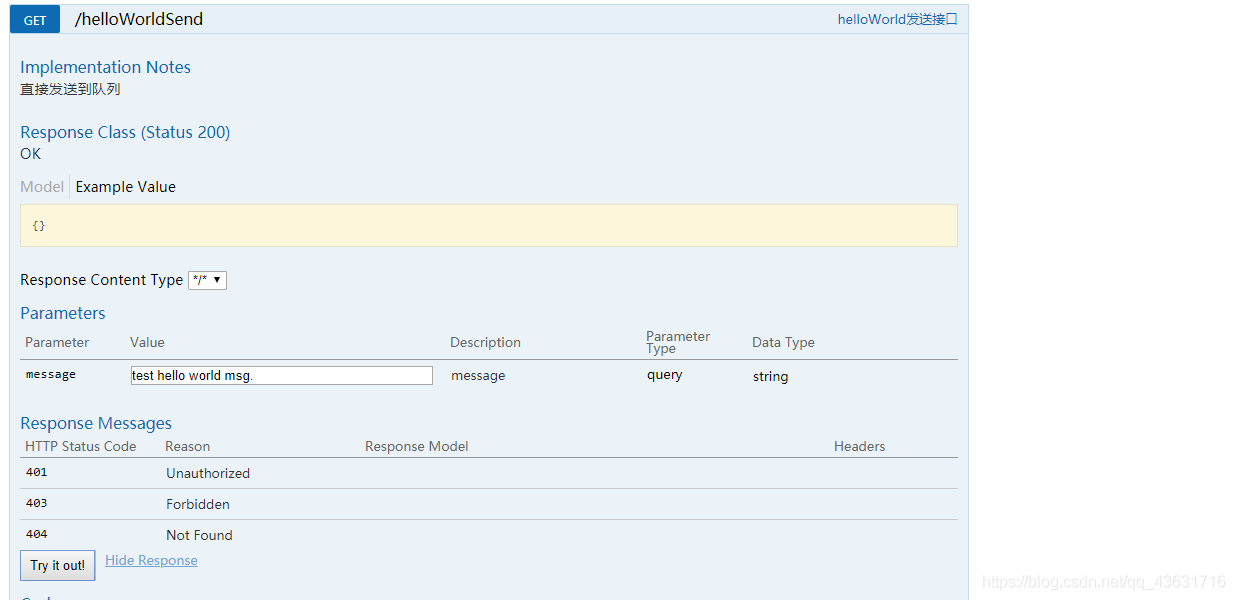The width and height of the screenshot is (1235, 600).
Task: Click the message parameter name label
Action: click(x=51, y=375)
